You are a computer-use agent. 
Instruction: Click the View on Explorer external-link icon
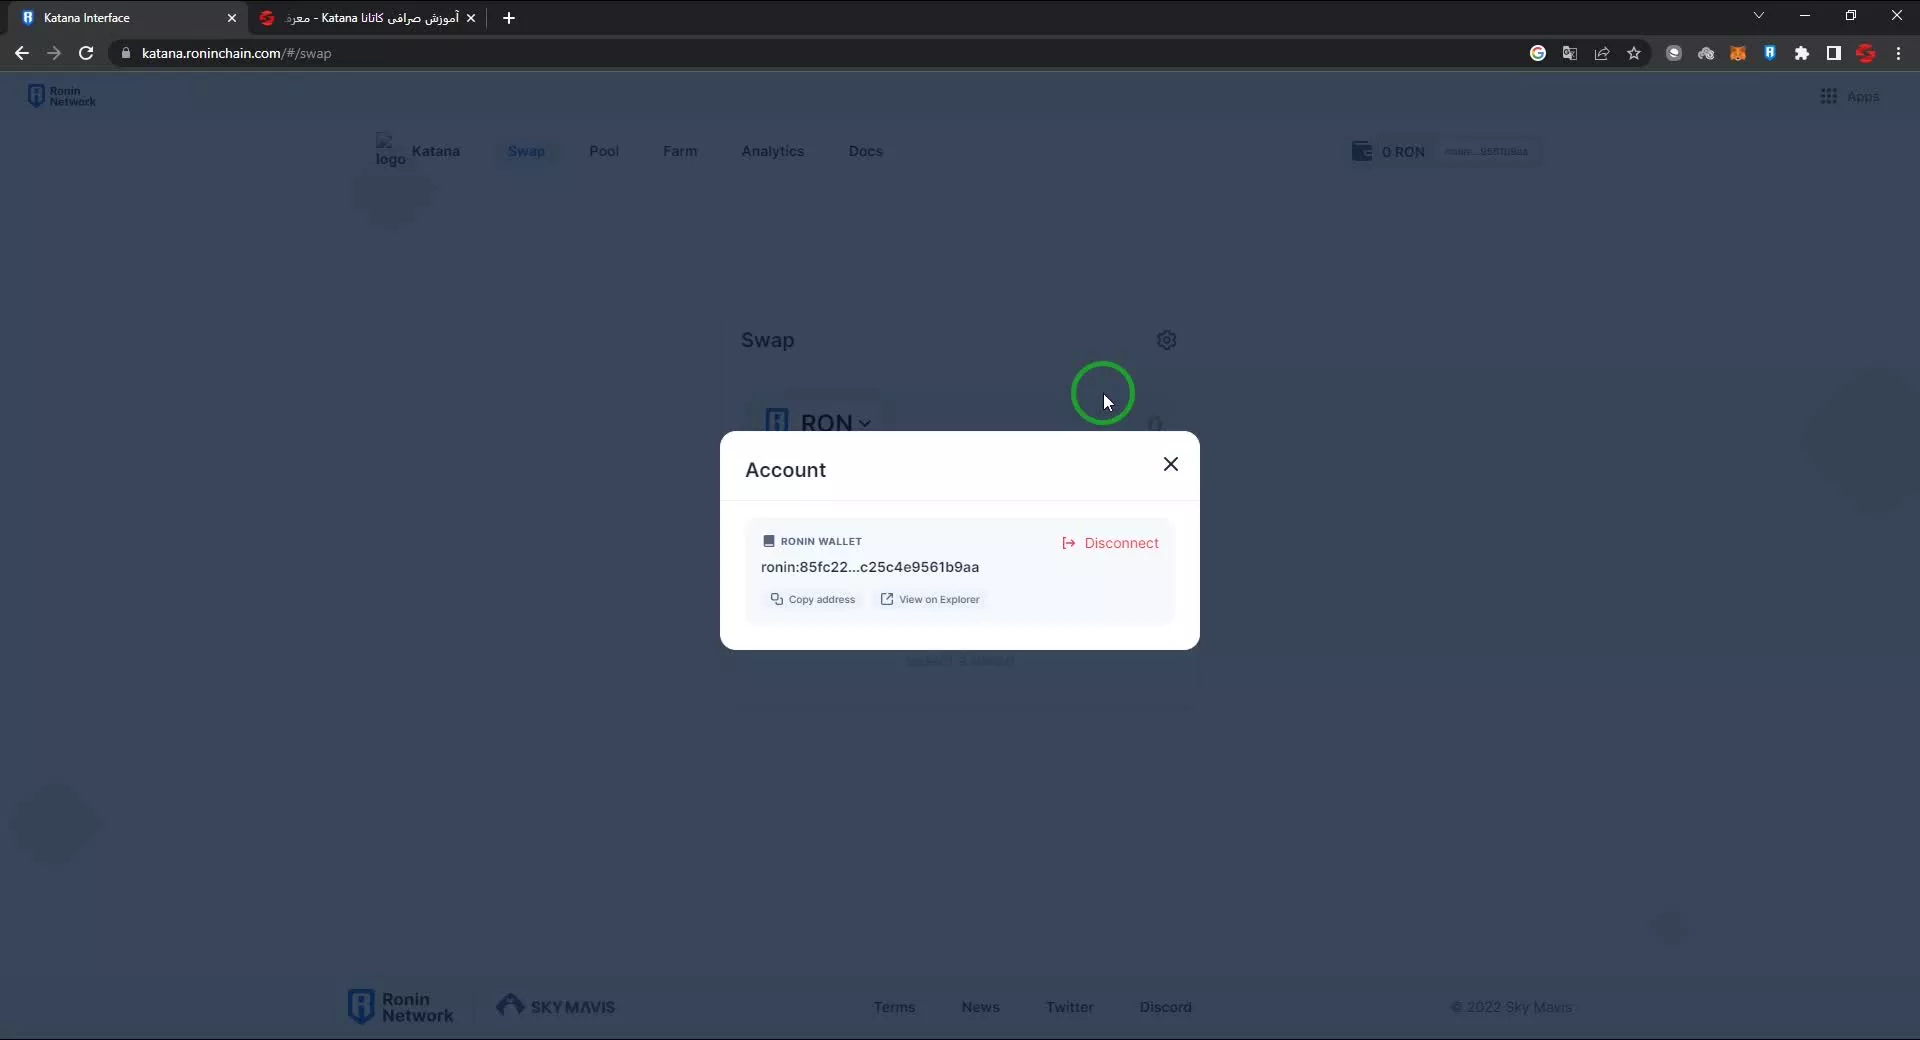887,599
